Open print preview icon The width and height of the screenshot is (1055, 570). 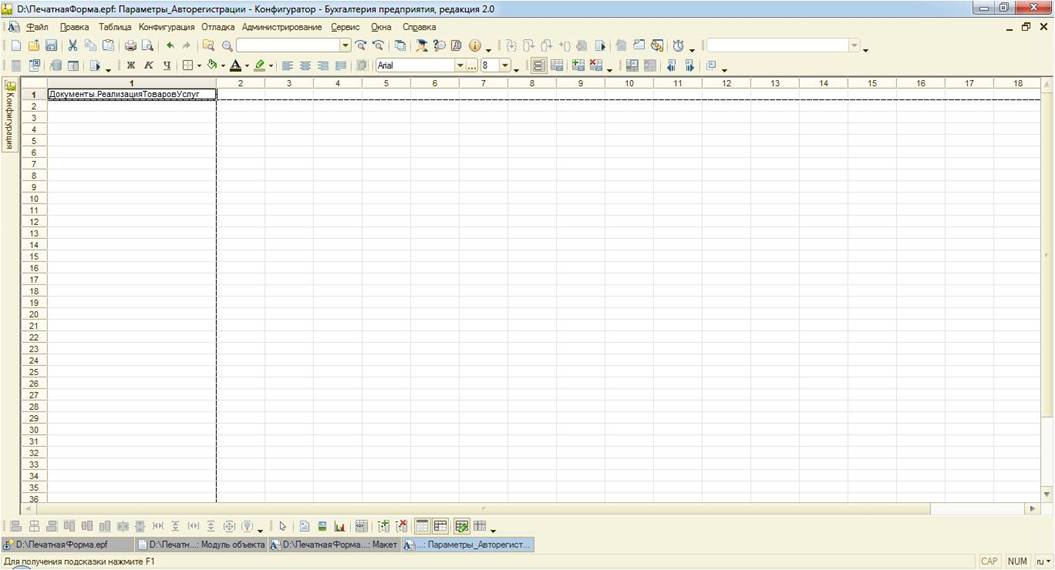[147, 46]
